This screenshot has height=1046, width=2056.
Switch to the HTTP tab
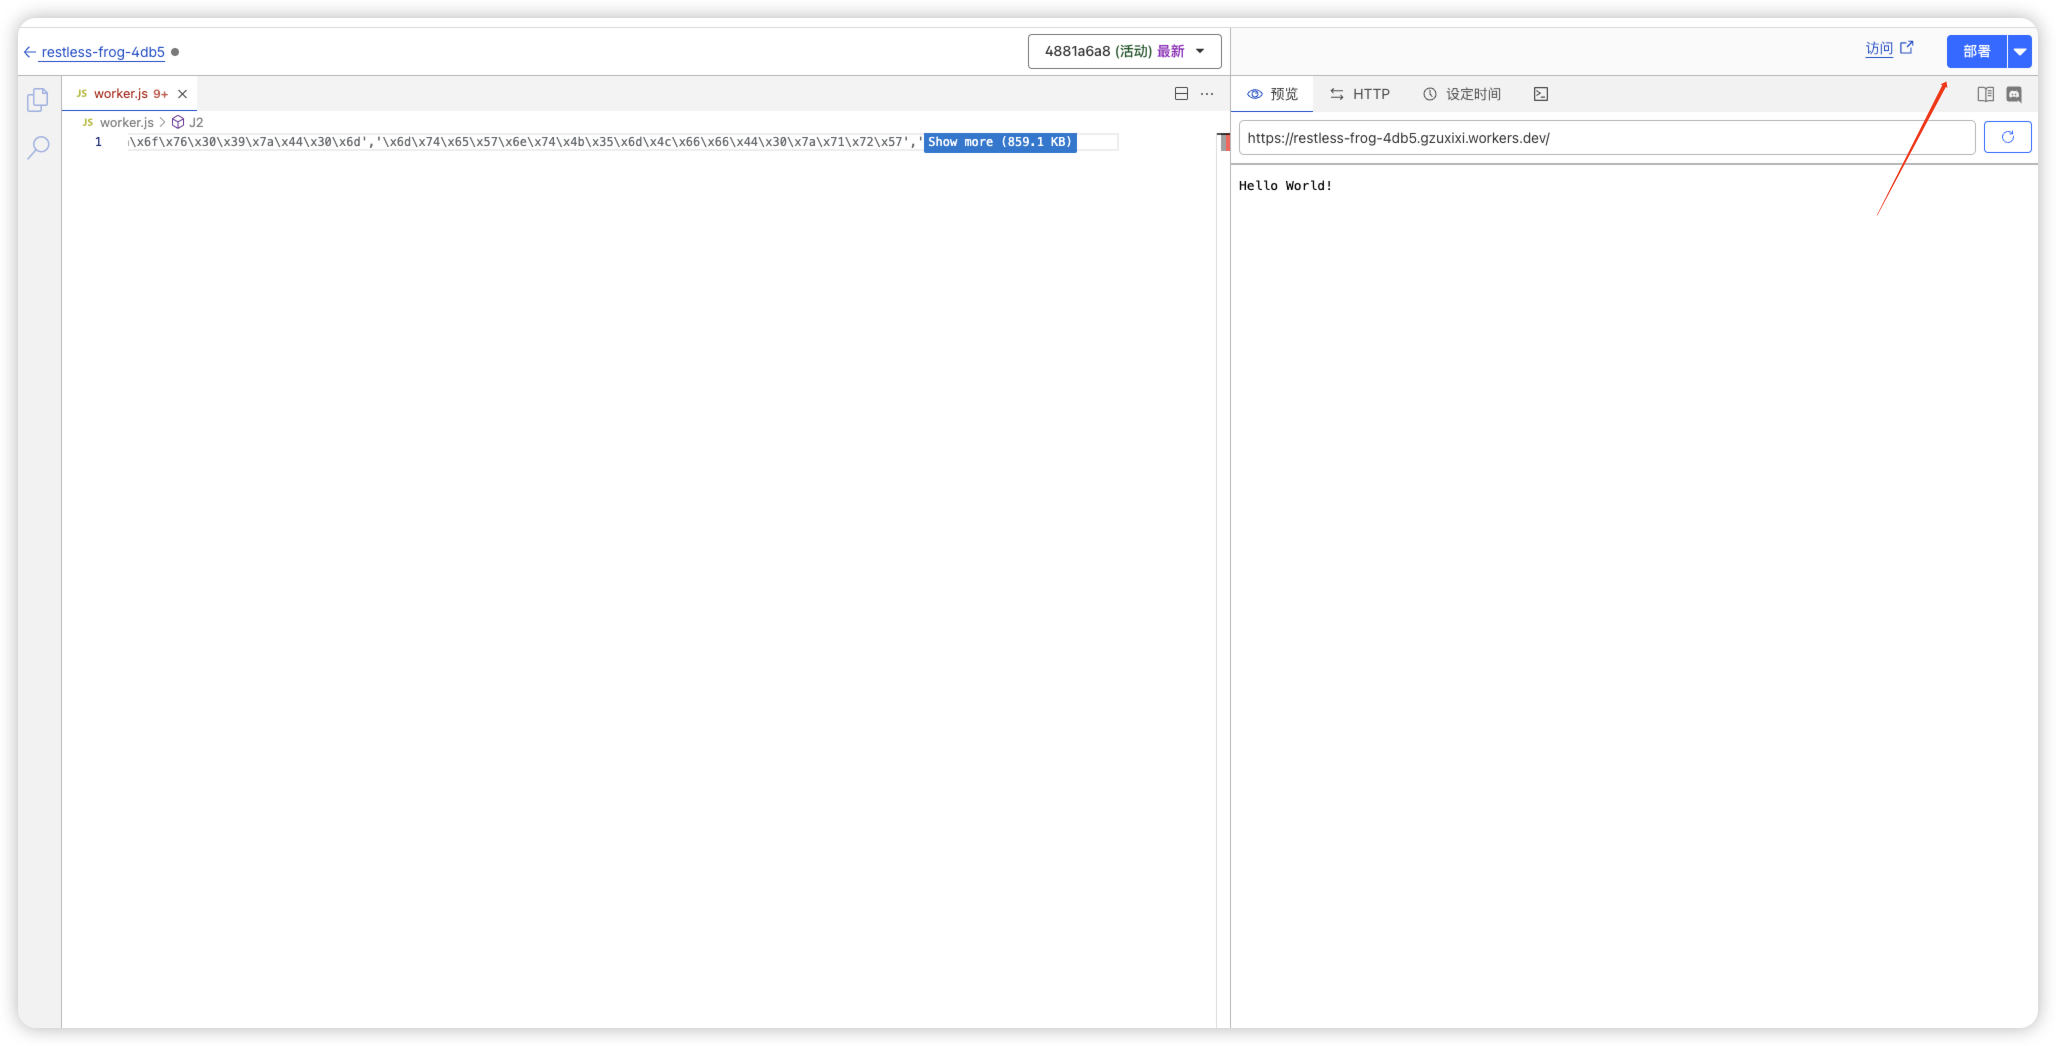click(1360, 94)
